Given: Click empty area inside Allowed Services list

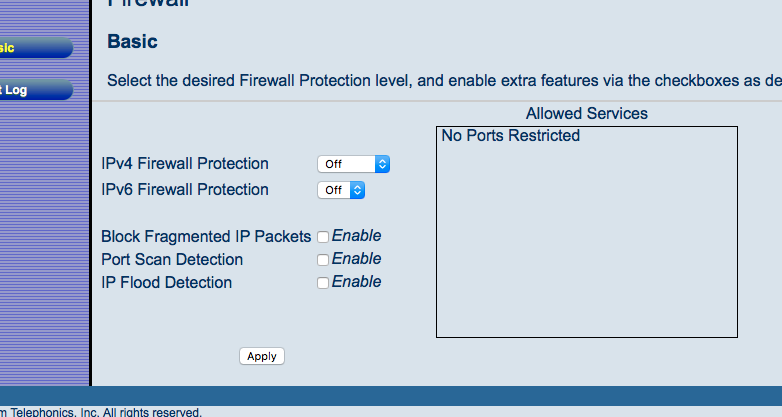Looking at the screenshot, I should point(586,250).
